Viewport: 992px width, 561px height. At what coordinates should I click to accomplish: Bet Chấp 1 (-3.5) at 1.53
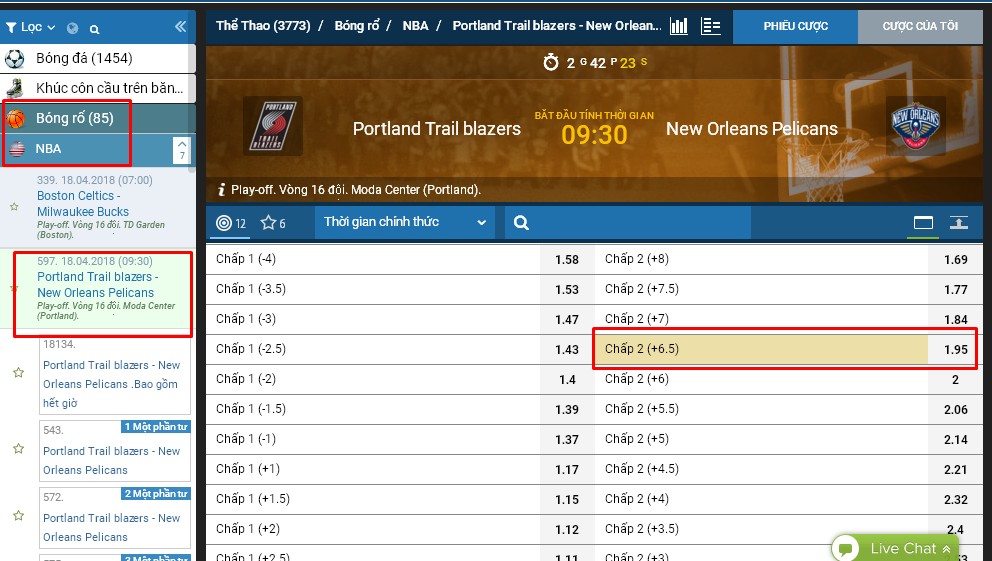400,289
